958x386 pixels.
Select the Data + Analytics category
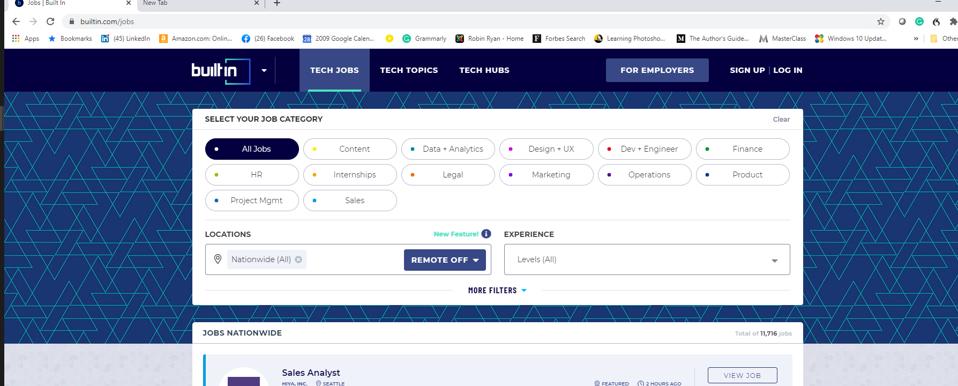448,149
